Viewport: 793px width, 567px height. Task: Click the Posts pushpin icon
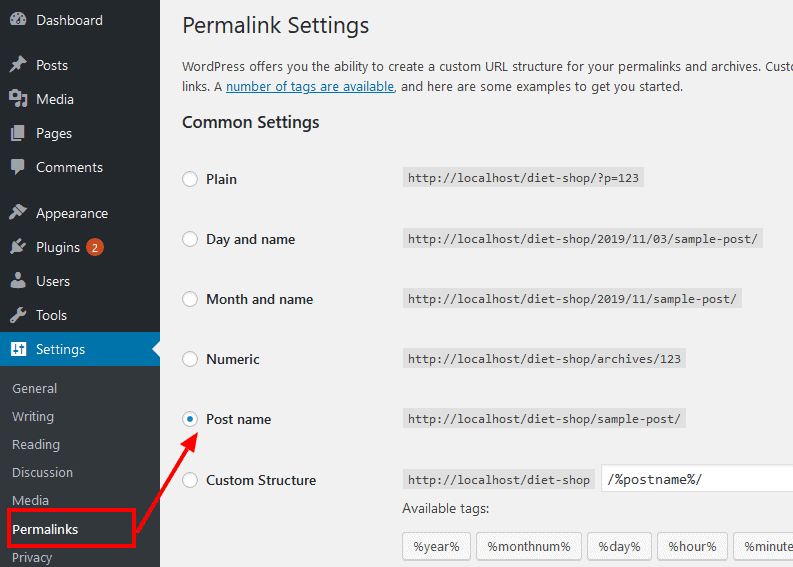click(18, 64)
